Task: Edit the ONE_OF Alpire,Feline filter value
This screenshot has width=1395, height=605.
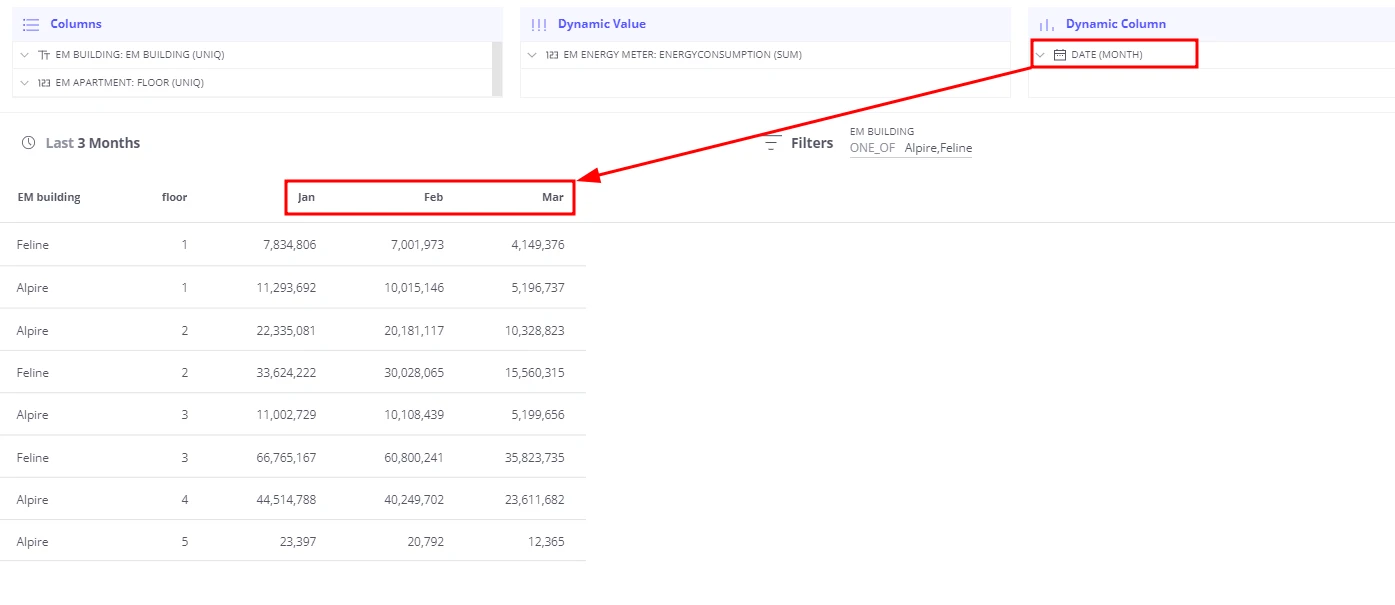Action: click(x=911, y=148)
